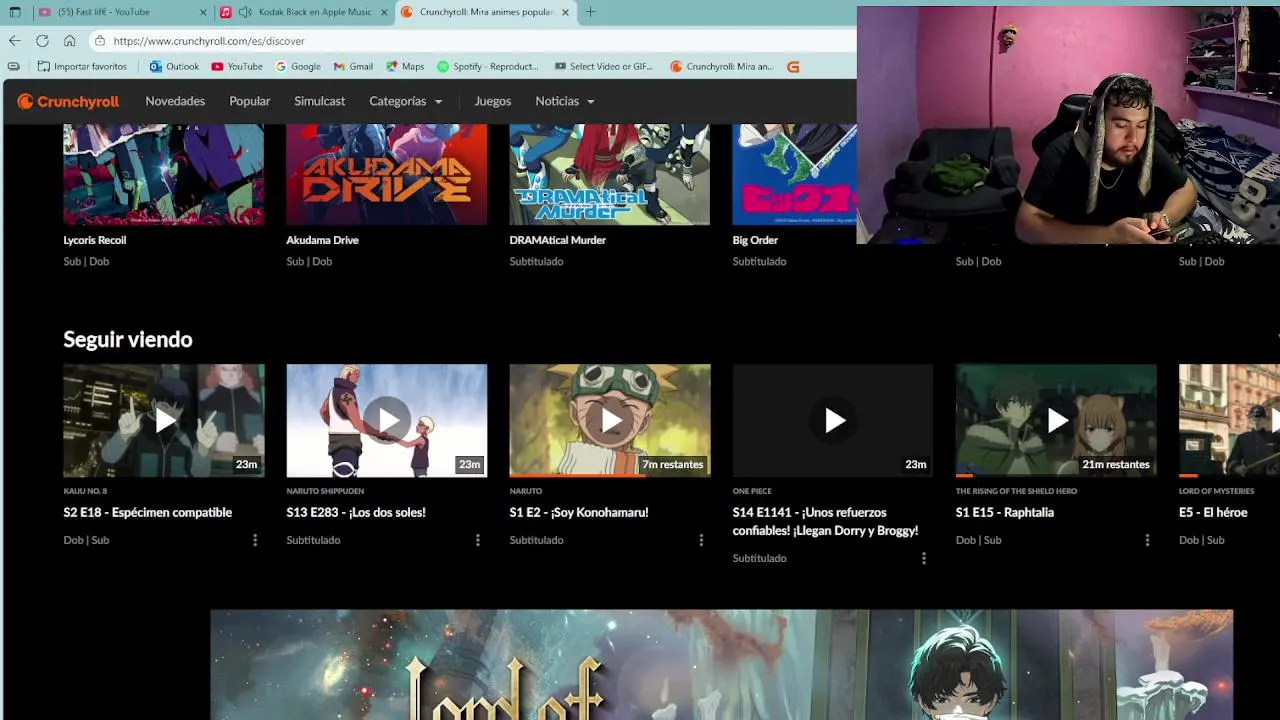
Task: Open options menu for One Piece E1141
Action: [x=924, y=558]
